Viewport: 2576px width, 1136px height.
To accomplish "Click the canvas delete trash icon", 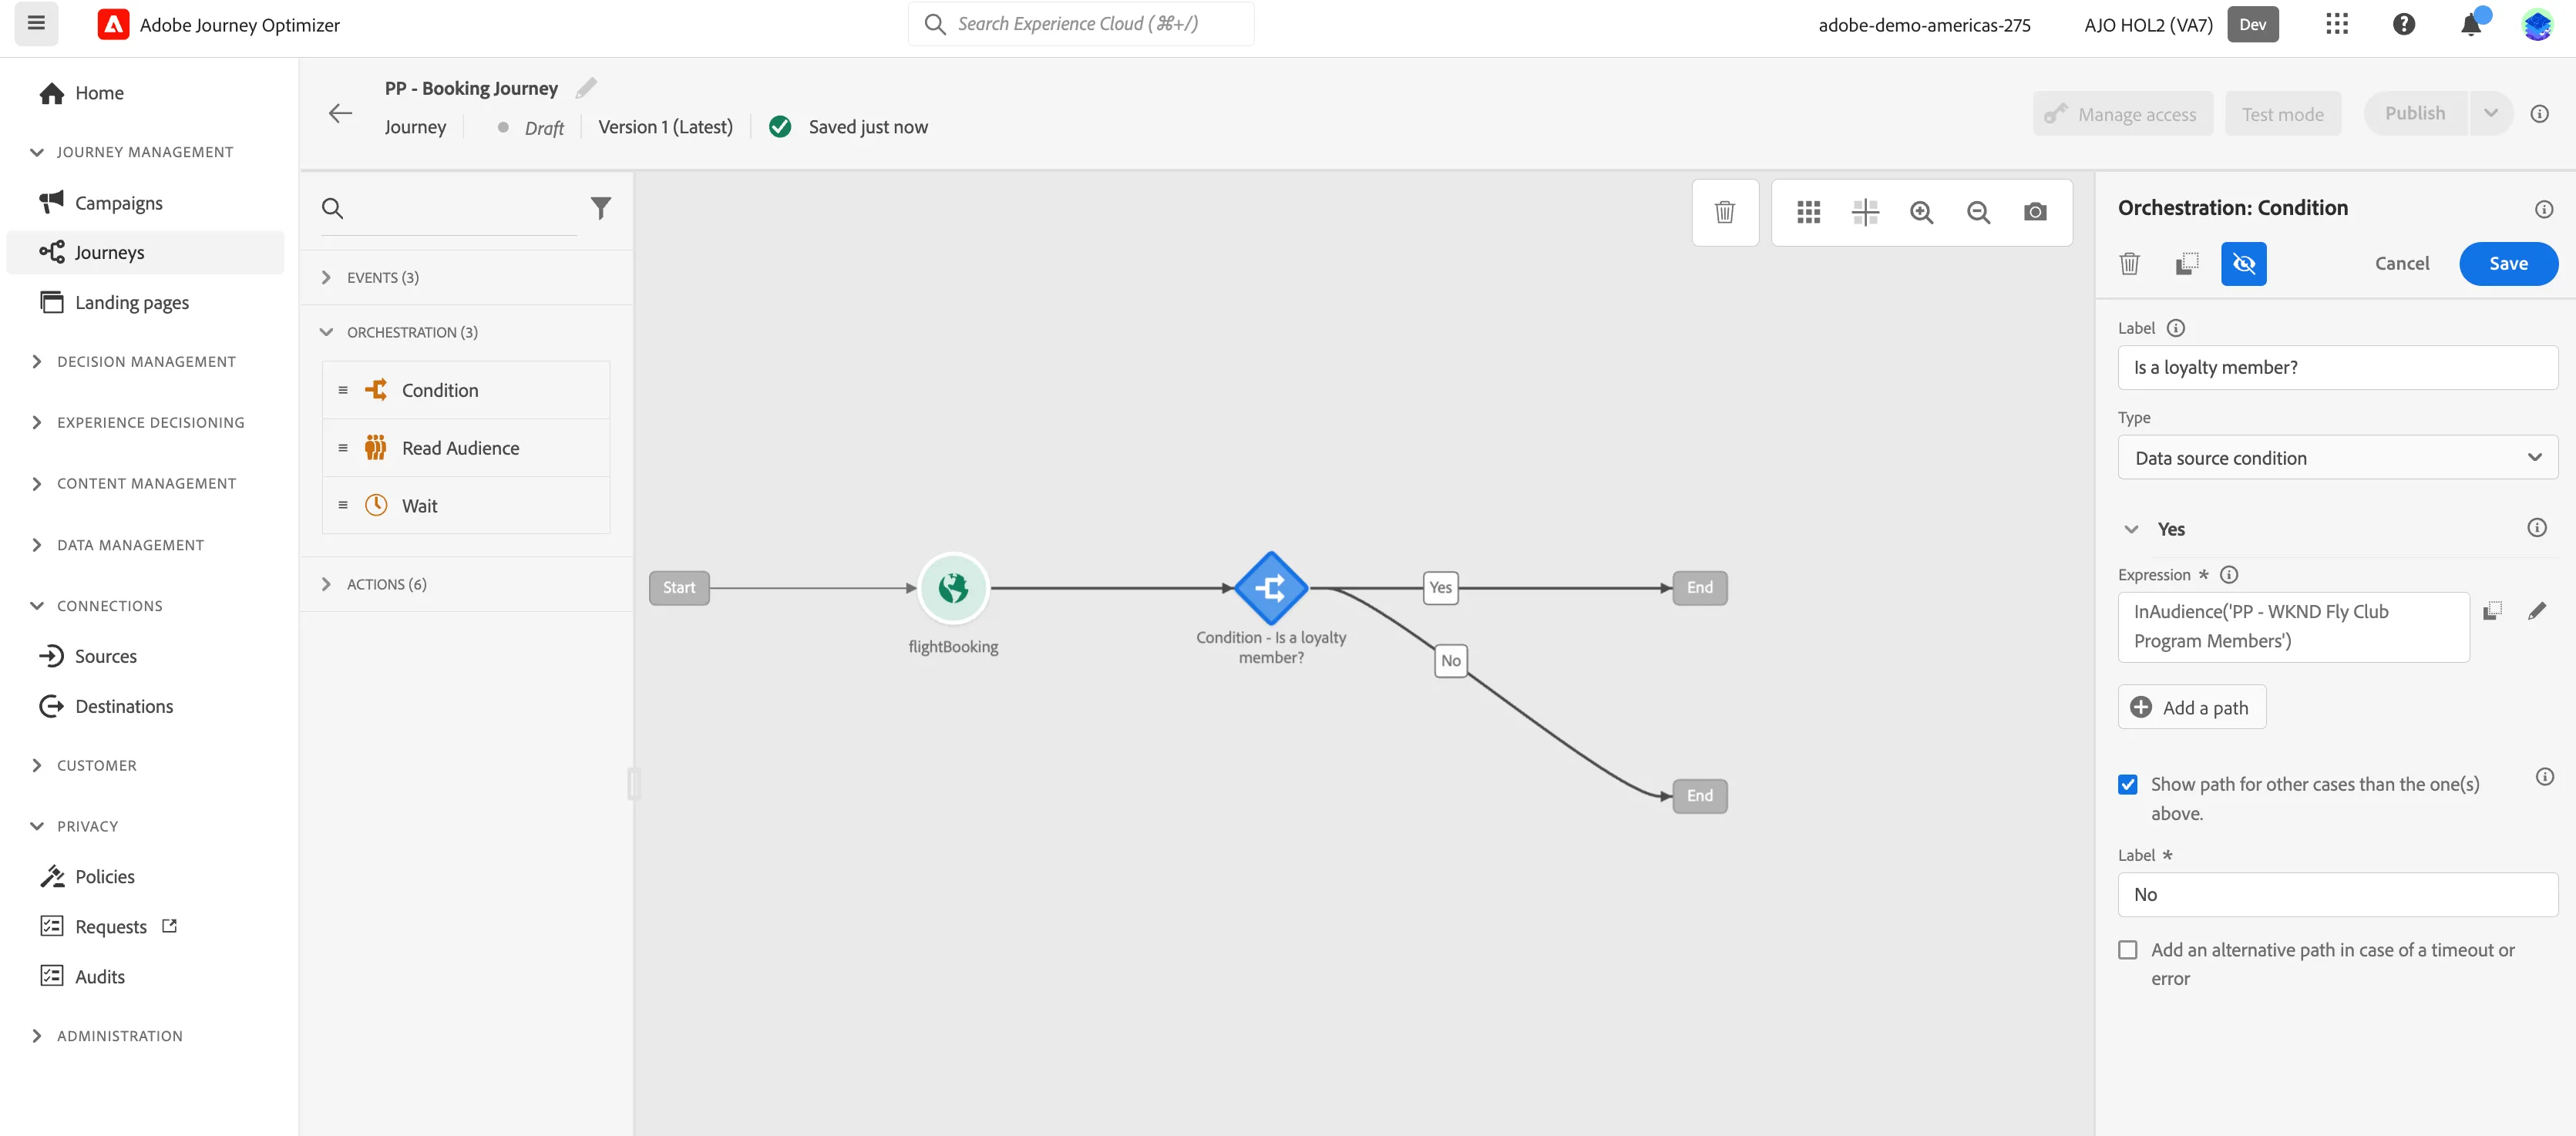I will (1725, 212).
